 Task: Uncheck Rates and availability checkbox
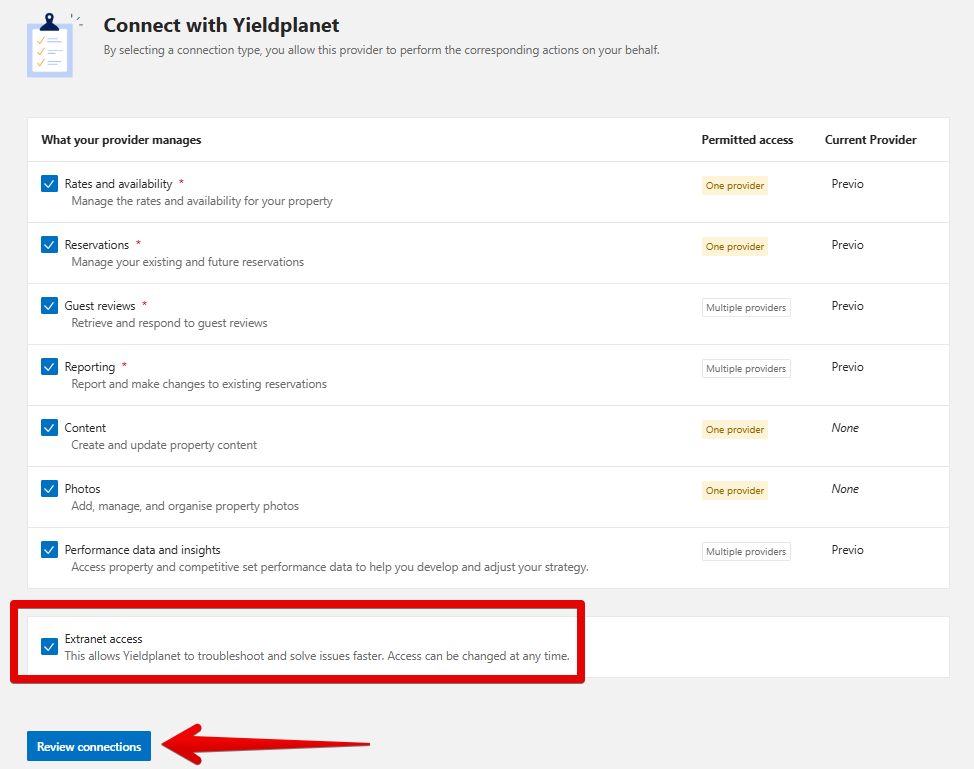(x=50, y=184)
